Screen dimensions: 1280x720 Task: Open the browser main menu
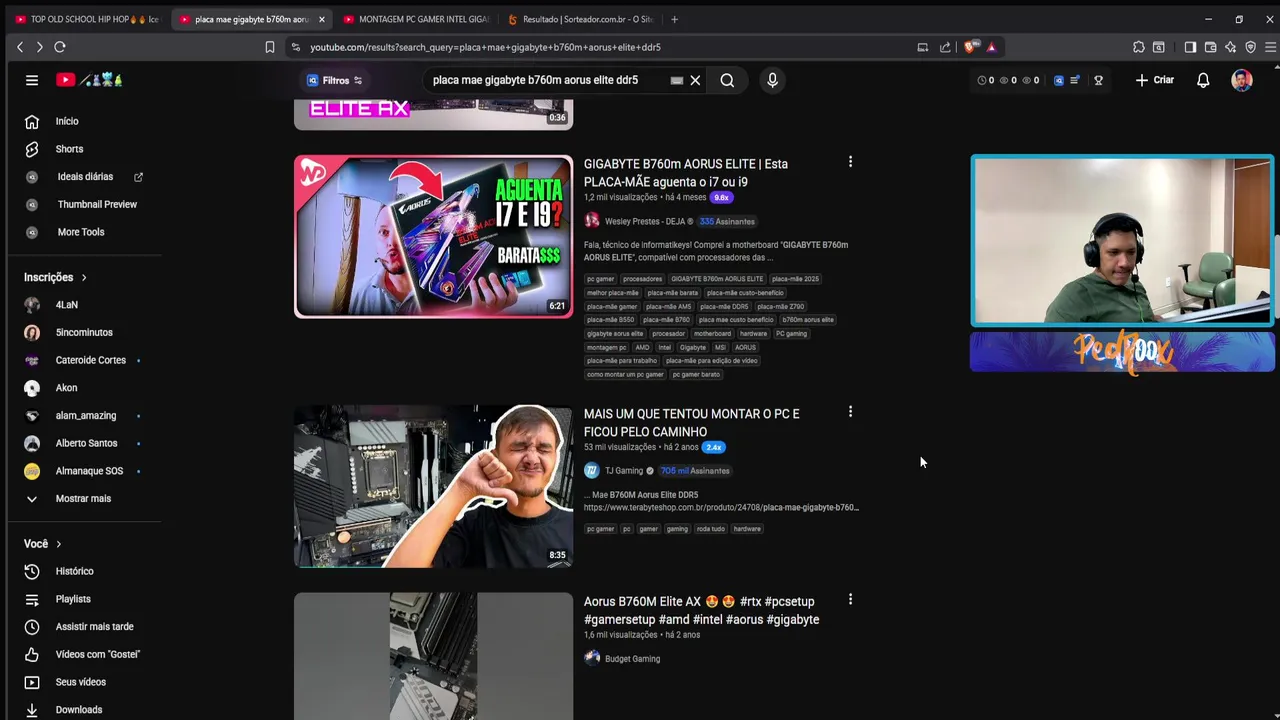pyautogui.click(x=1271, y=47)
